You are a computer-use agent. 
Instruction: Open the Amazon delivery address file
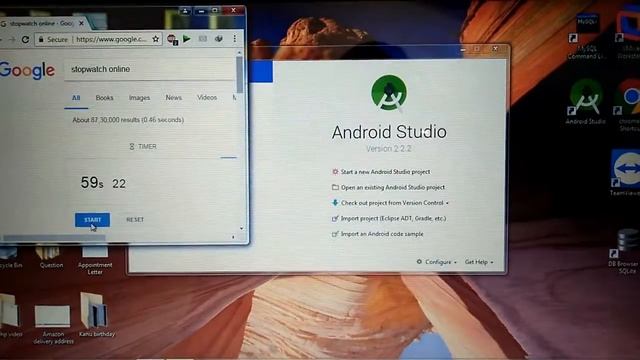point(53,324)
